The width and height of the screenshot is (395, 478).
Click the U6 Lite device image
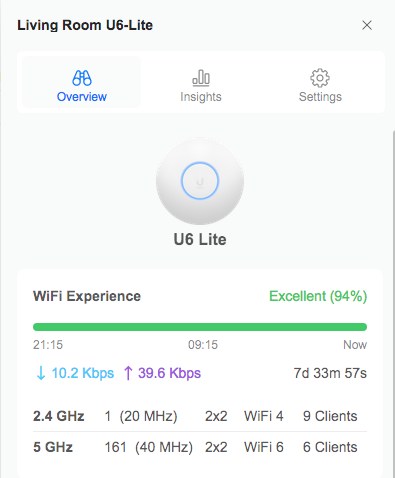pyautogui.click(x=200, y=181)
